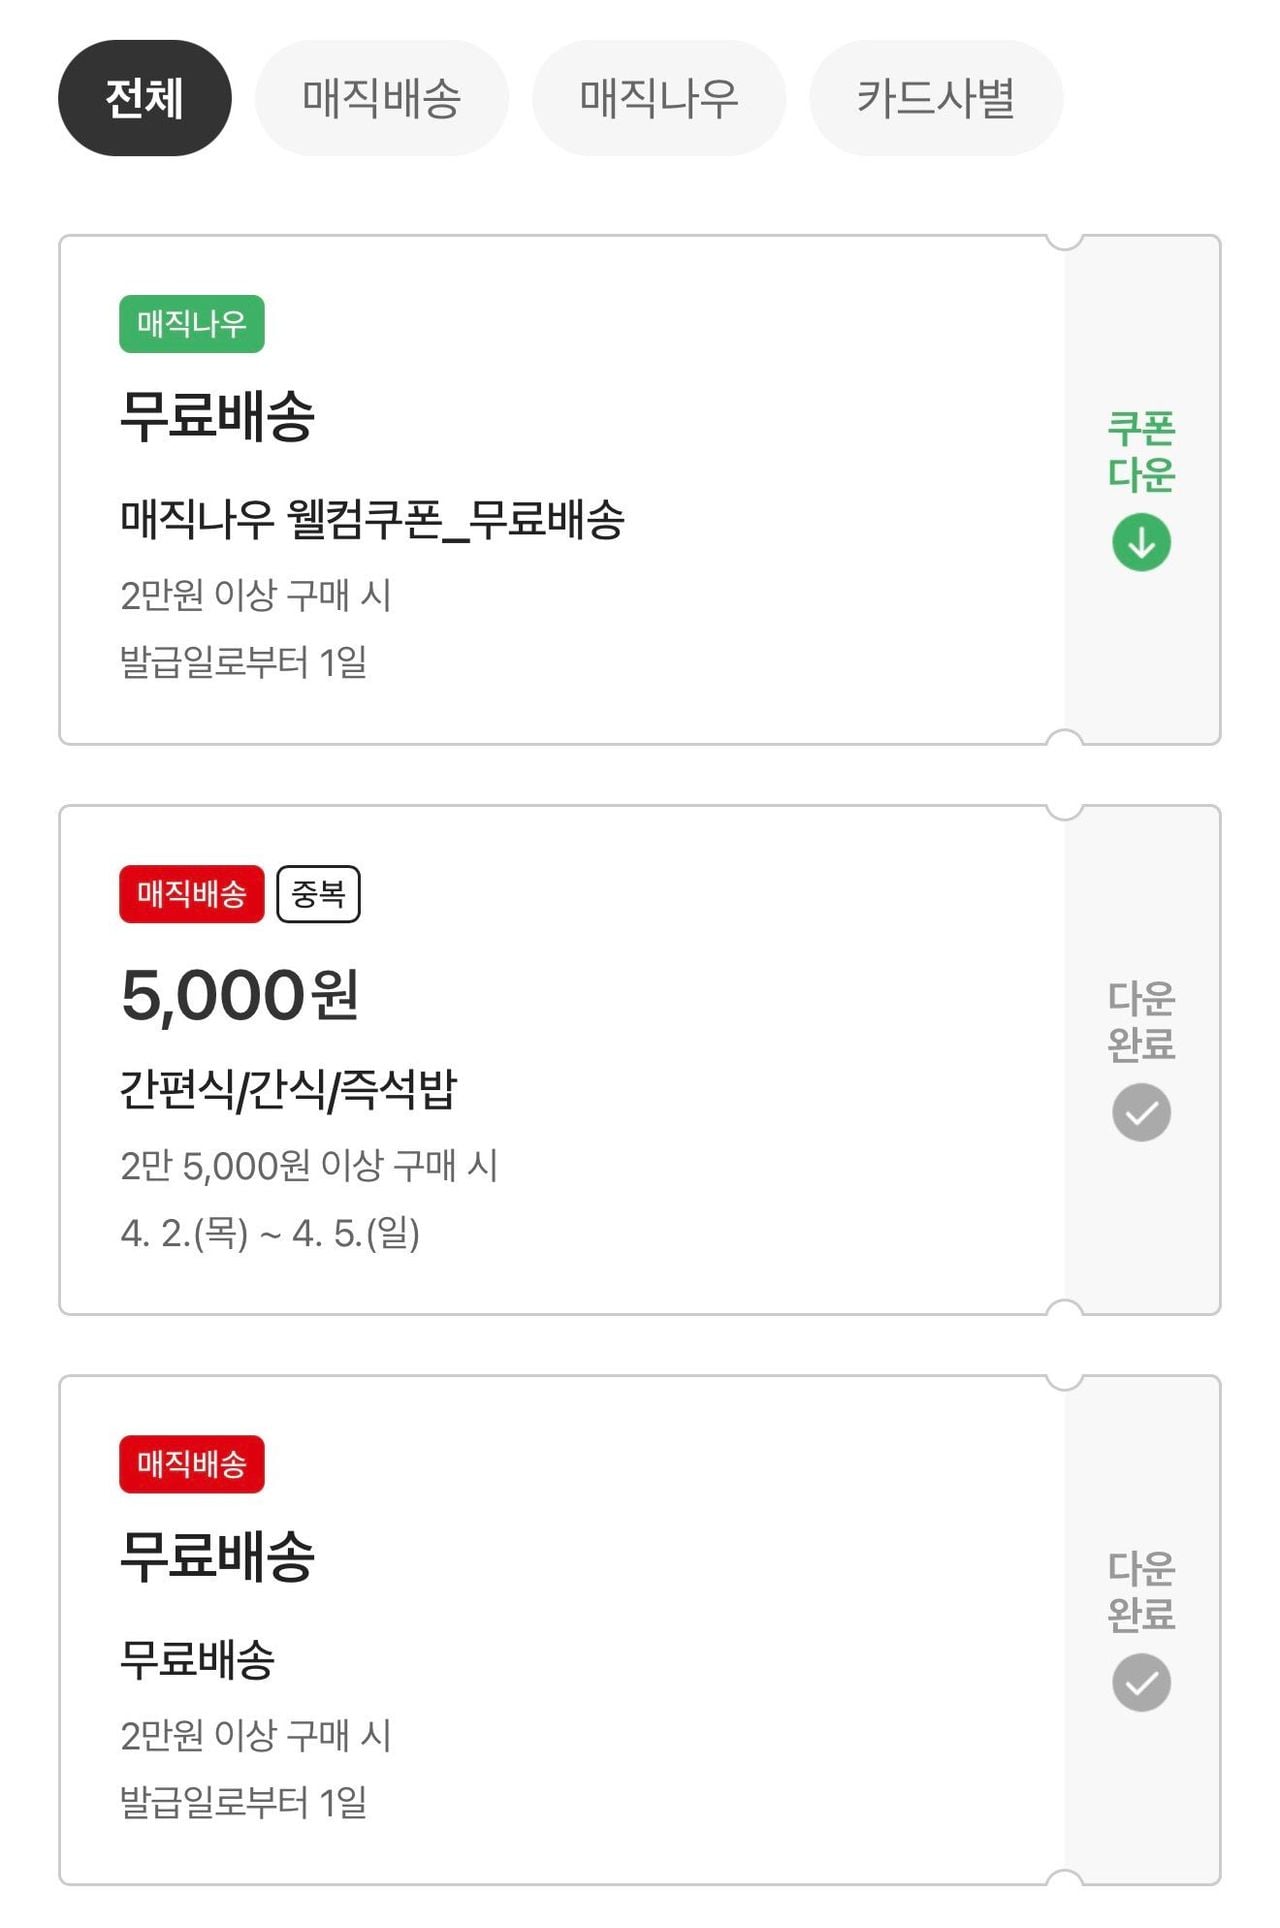Image resolution: width=1280 pixels, height=1928 pixels.
Task: Tap gray checkmark icon on 5,000원 coupon
Action: 1141,1112
